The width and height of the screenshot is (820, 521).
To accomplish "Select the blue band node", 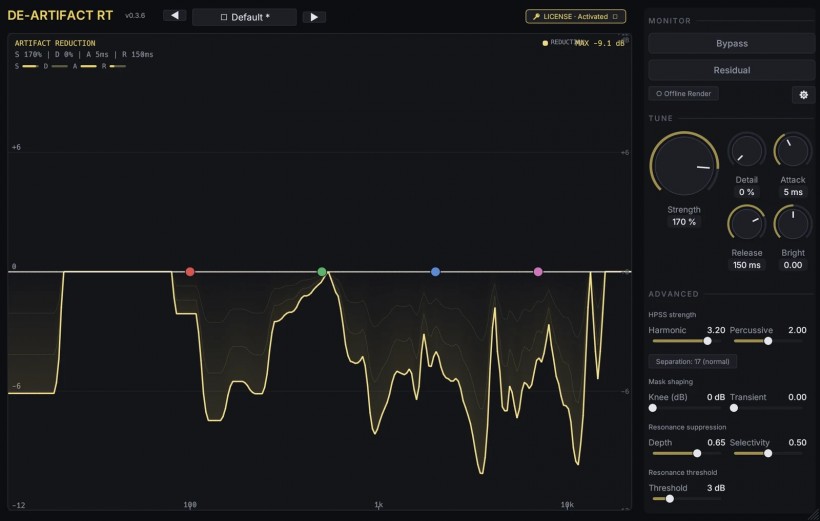I will point(435,271).
